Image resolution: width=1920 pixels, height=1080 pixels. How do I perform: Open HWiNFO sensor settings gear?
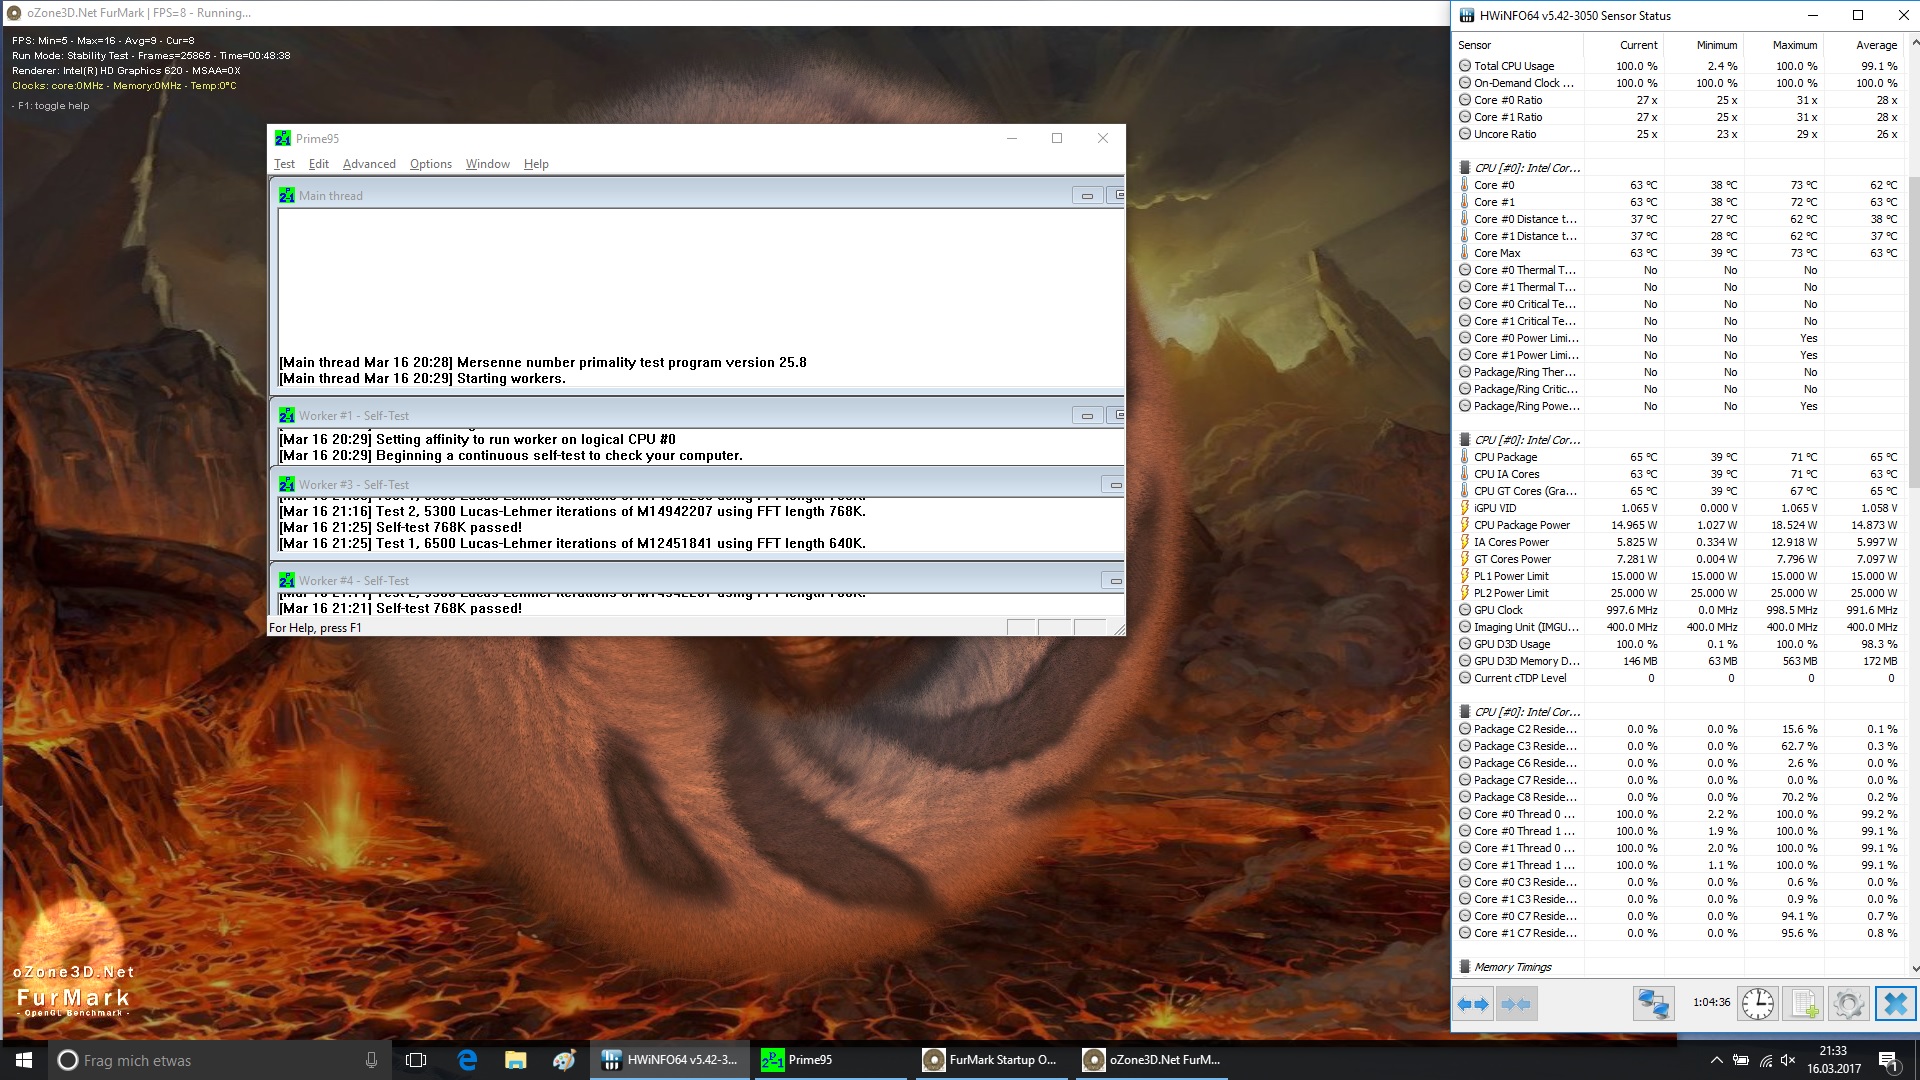(x=1848, y=1003)
